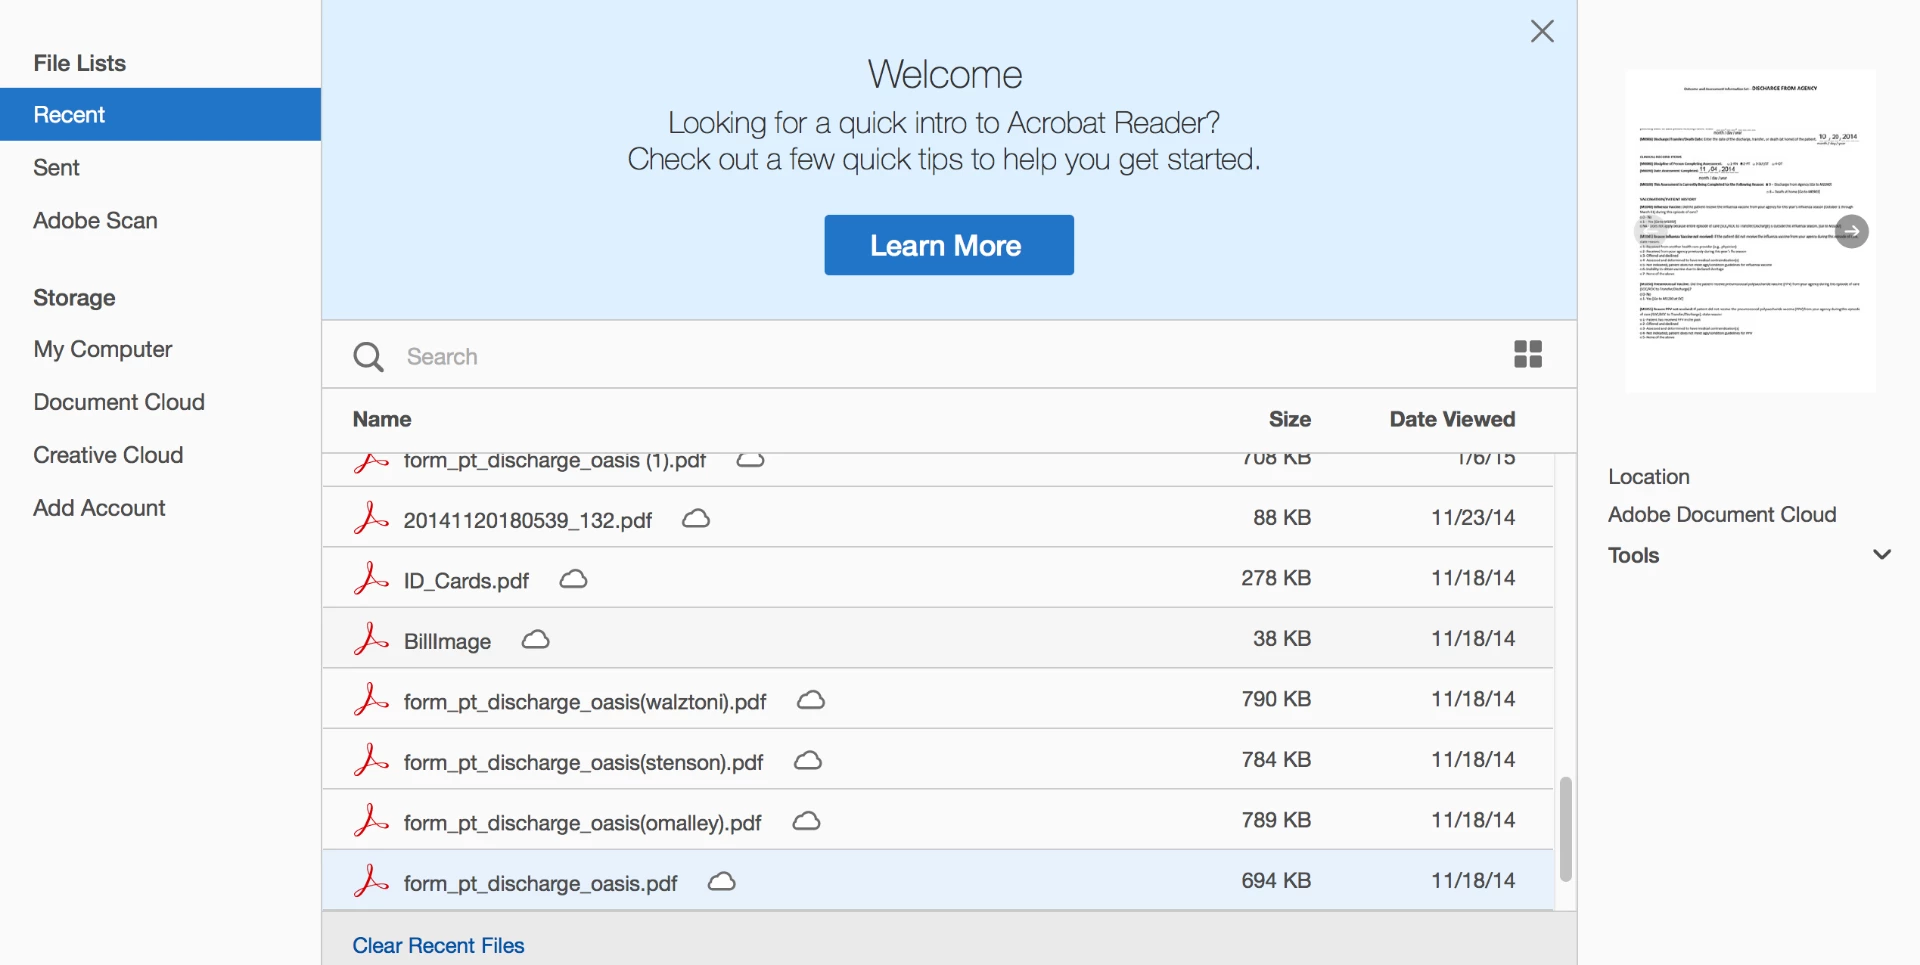The width and height of the screenshot is (1920, 965).
Task: Click the search magnifier icon
Action: (368, 357)
